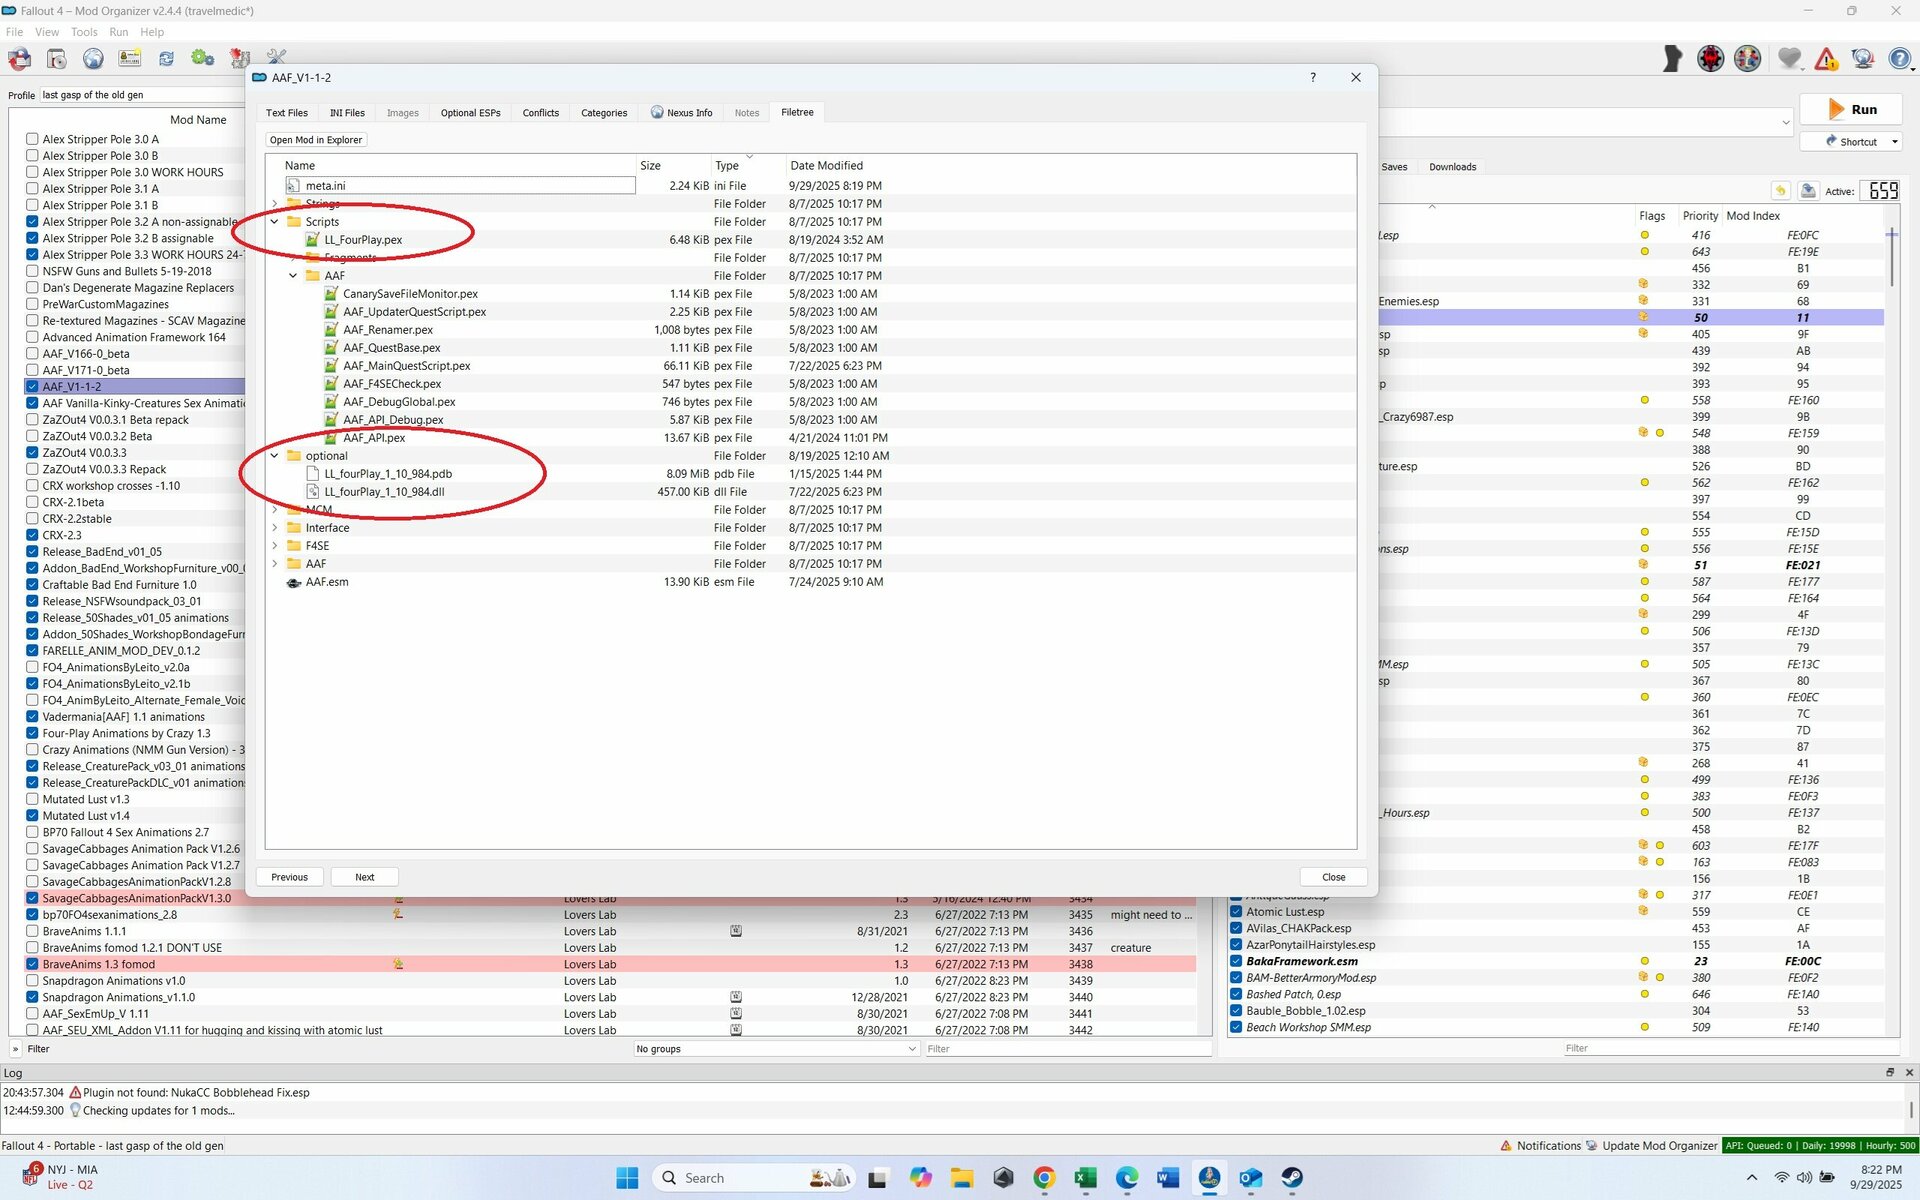Open the warning triangle notifications icon
The image size is (1920, 1200).
pos(1826,59)
